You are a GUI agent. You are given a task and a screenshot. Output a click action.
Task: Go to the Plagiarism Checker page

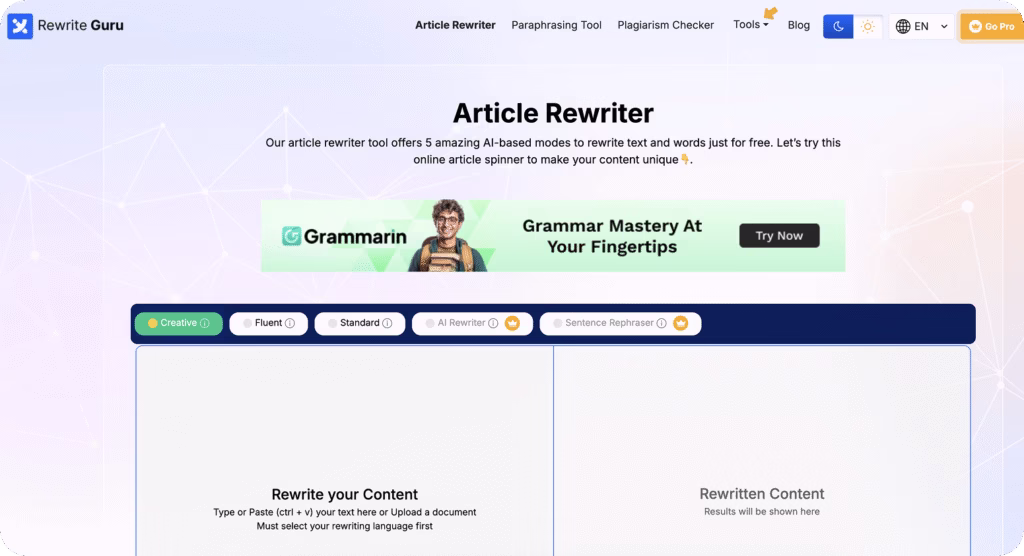[x=665, y=25]
